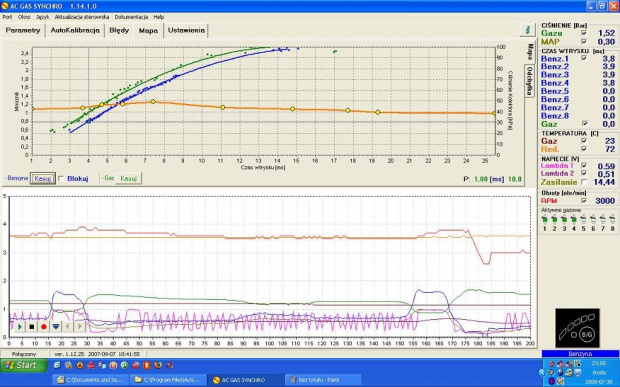The width and height of the screenshot is (620, 387).
Task: Toggle the Zasilanie voltage checkbox
Action: pos(584,182)
